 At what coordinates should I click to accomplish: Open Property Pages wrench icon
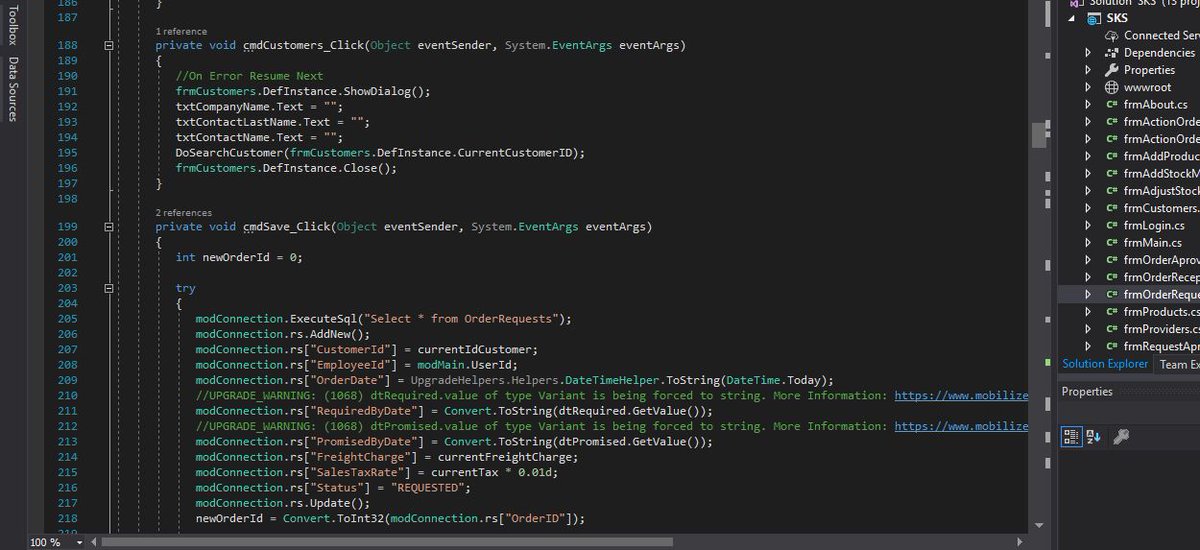point(1121,436)
